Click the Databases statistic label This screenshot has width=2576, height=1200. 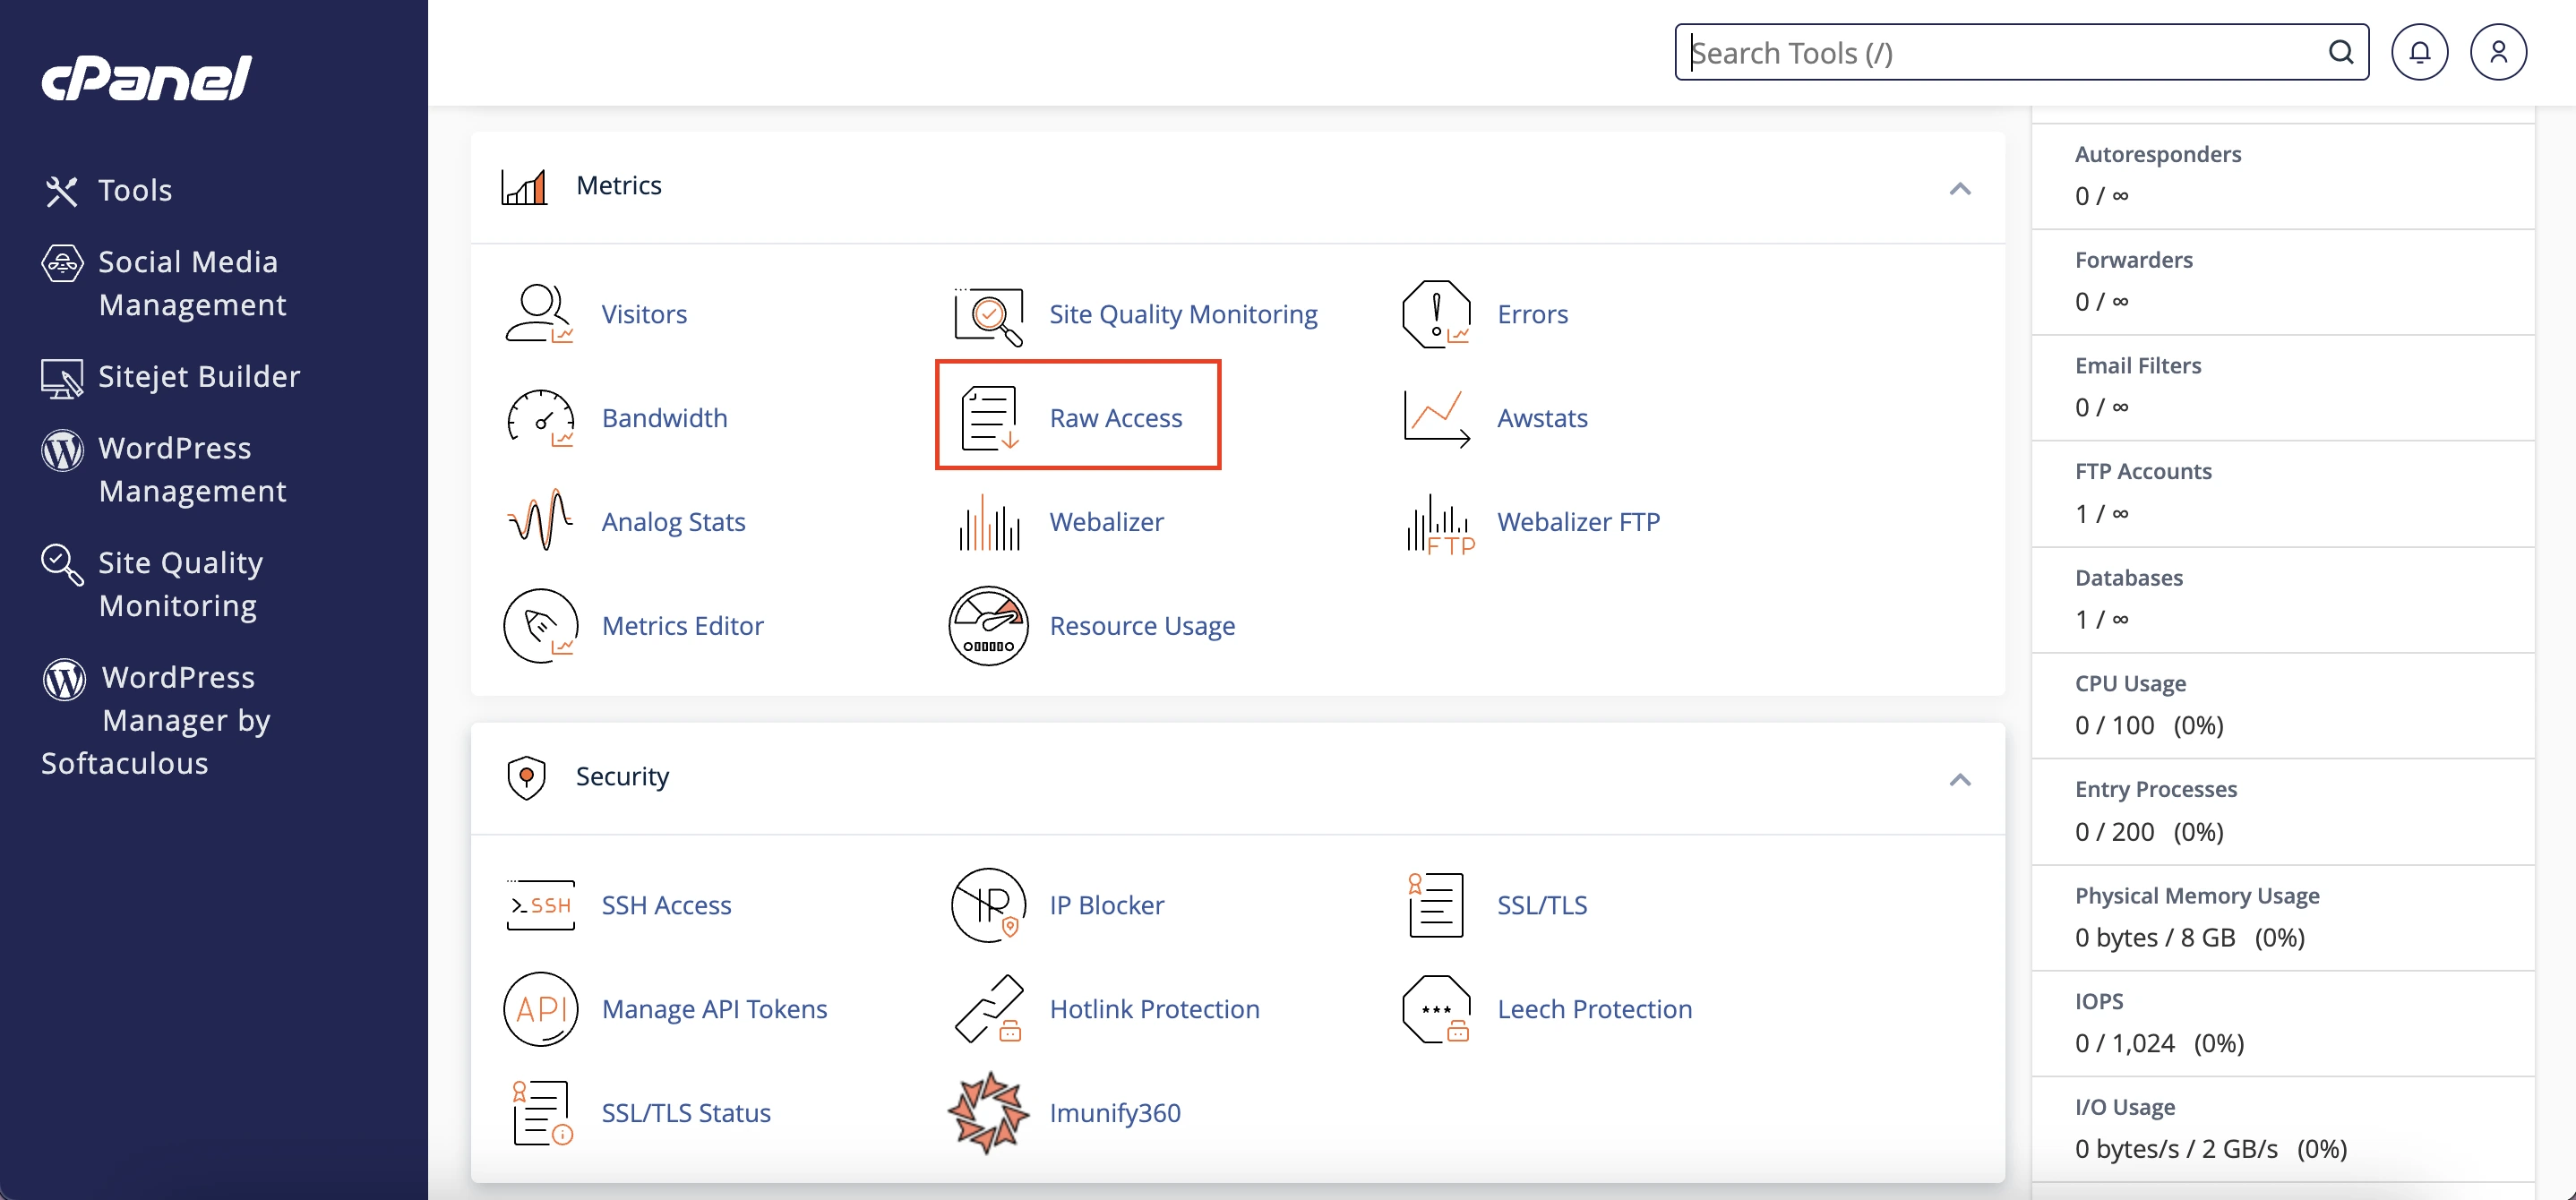point(2129,578)
